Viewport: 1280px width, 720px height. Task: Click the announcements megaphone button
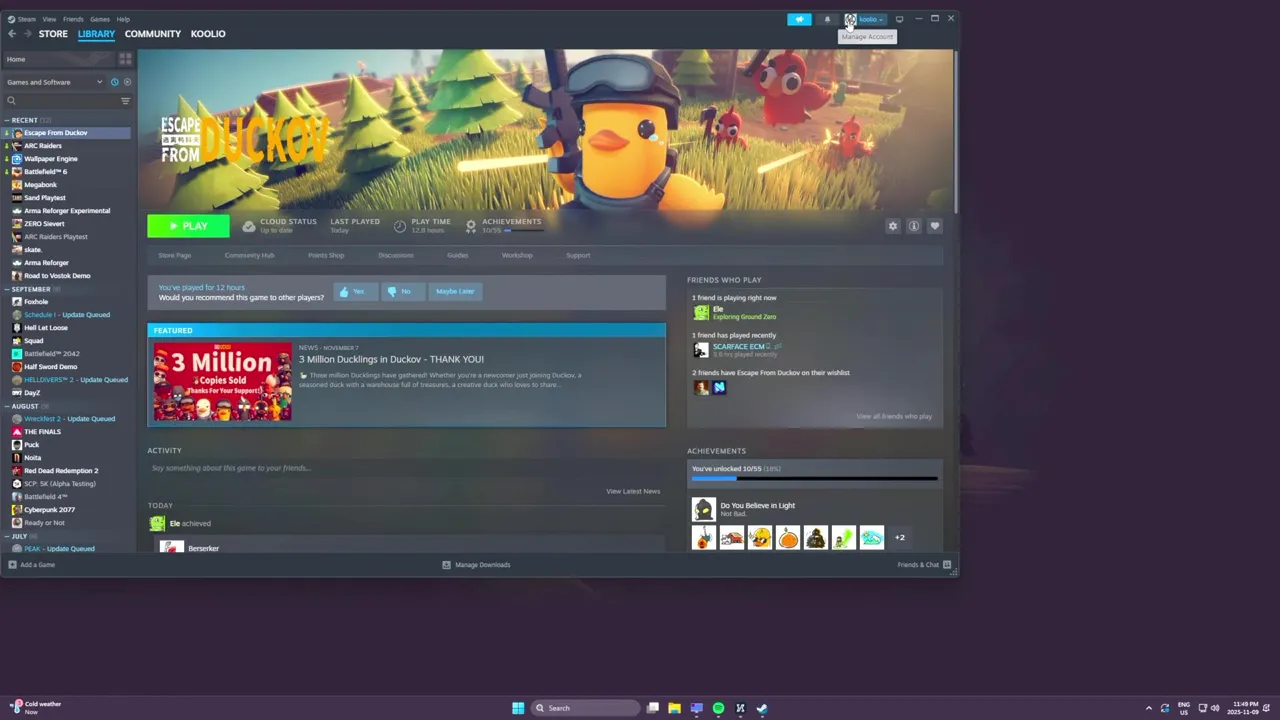[799, 19]
